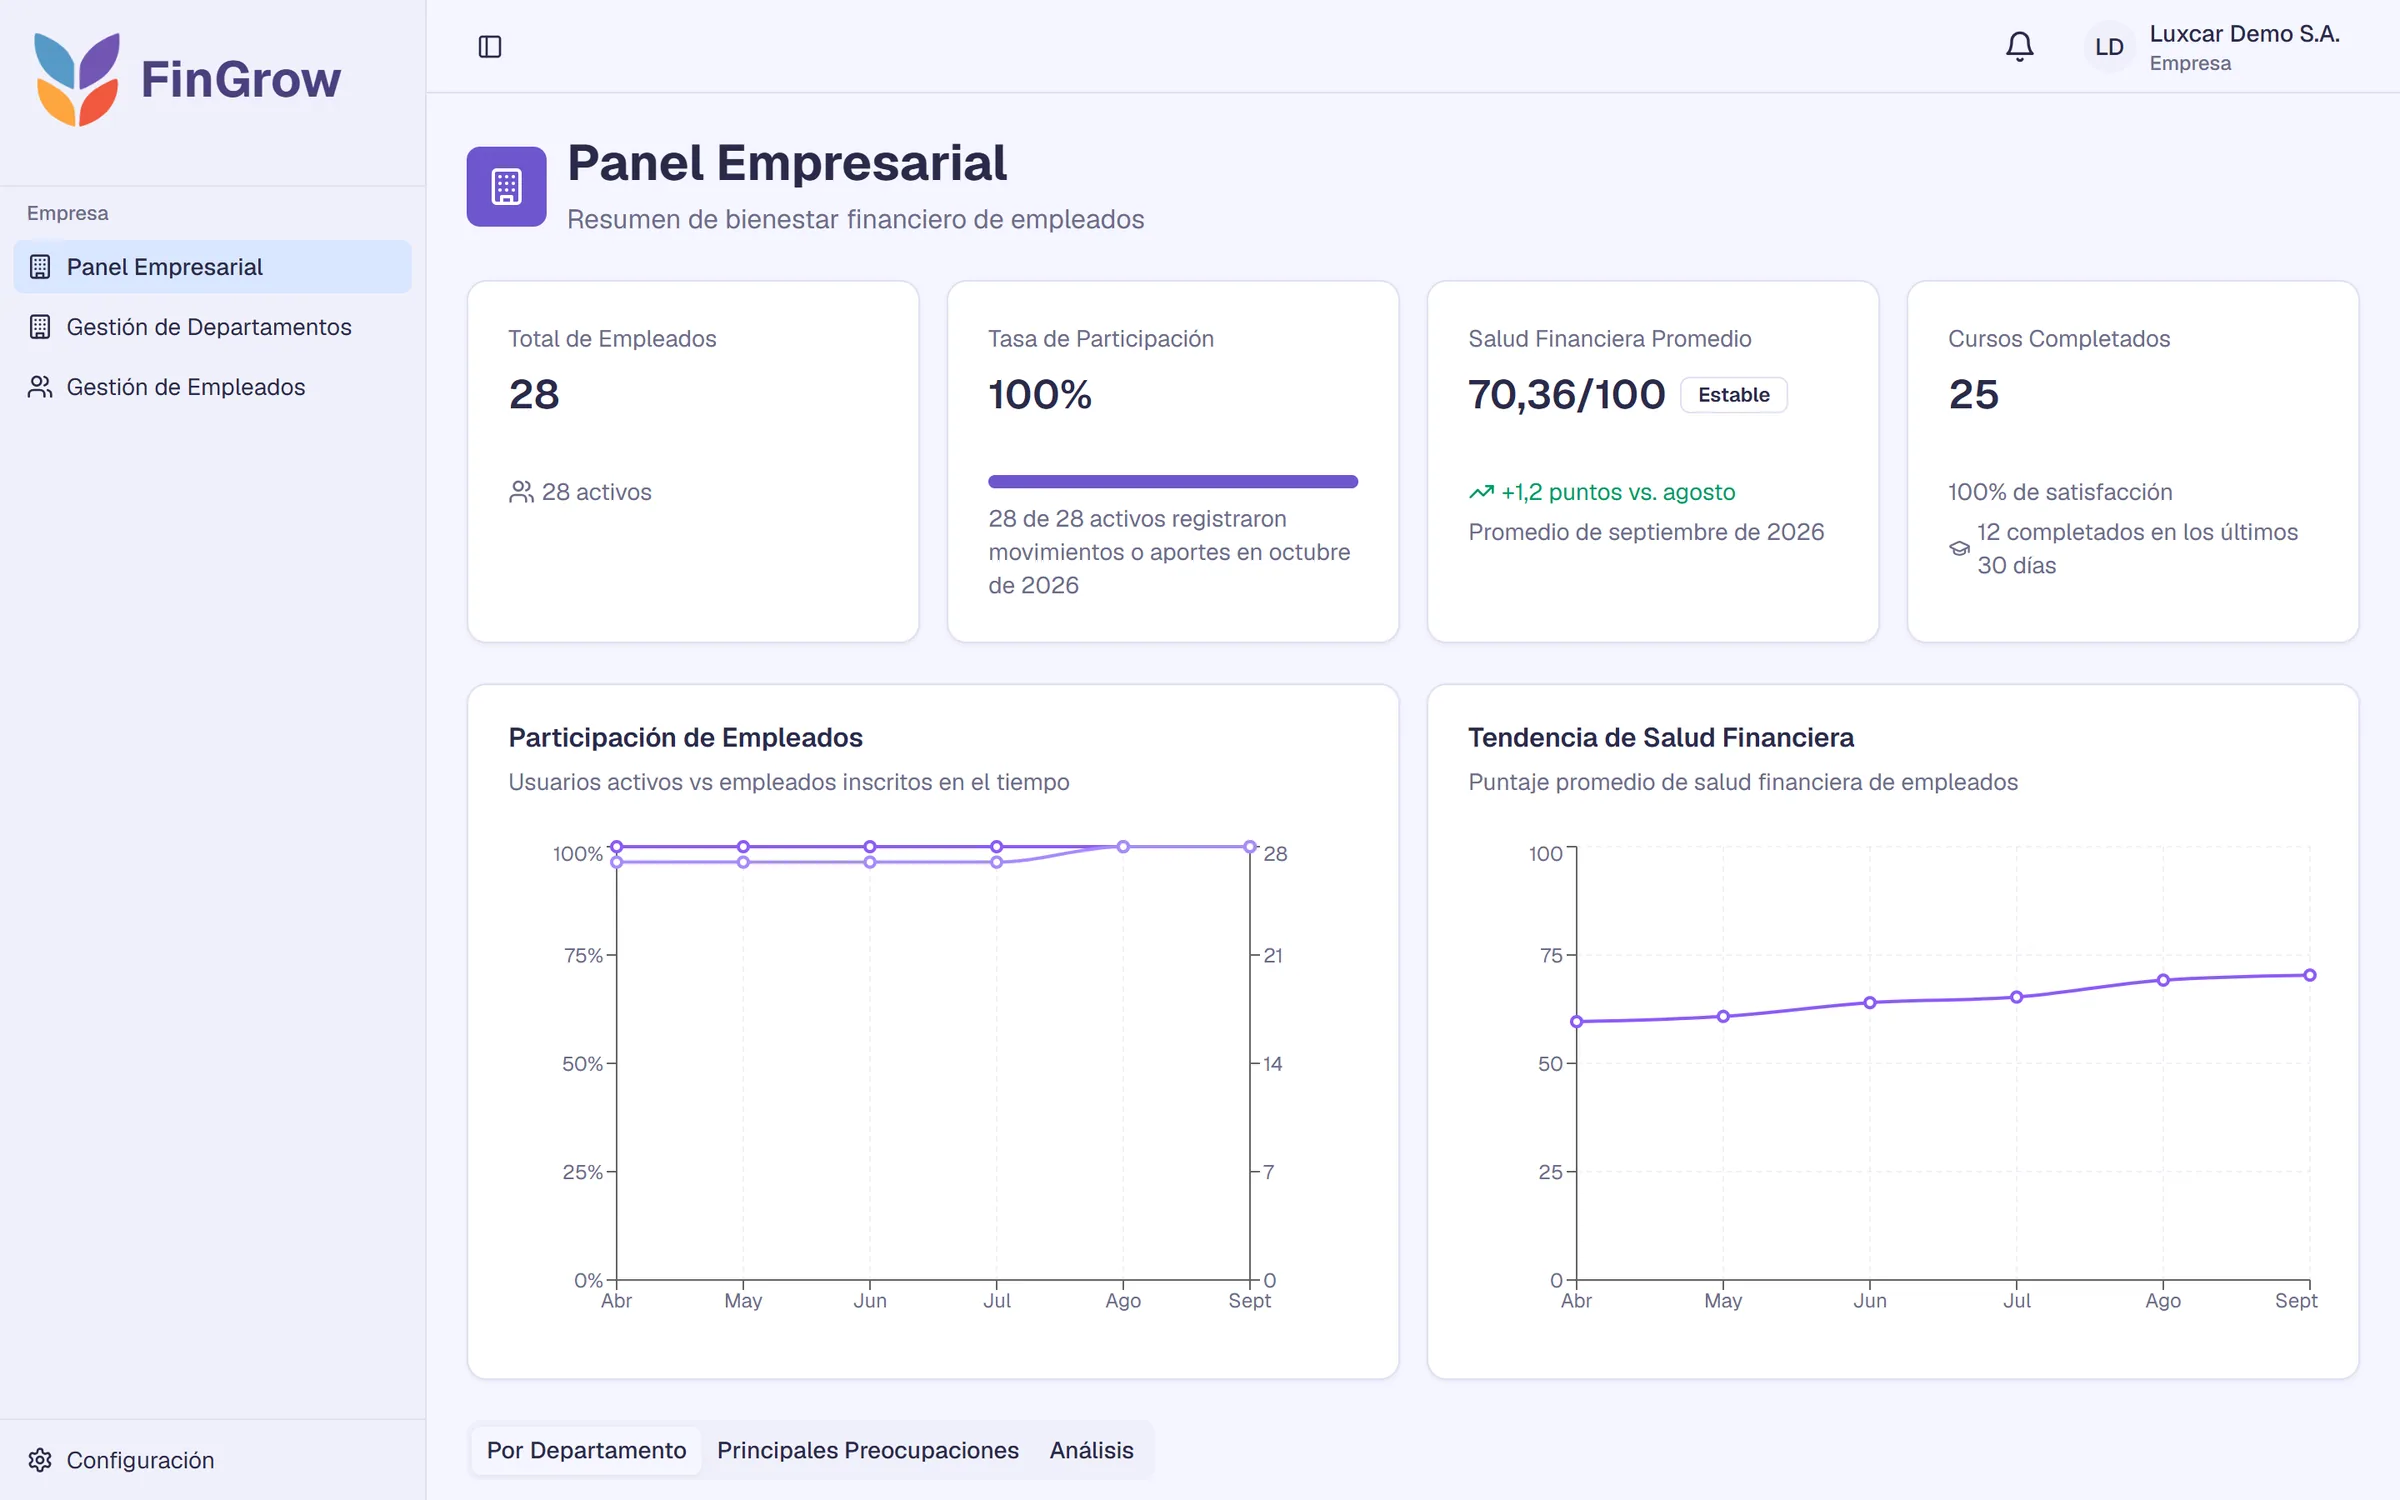This screenshot has height=1500, width=2400.
Task: Click 100% de satisfacción text
Action: (x=2060, y=492)
